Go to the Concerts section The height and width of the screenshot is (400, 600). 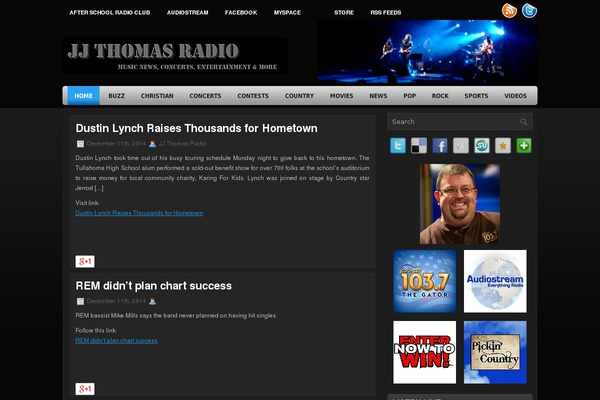tap(205, 96)
